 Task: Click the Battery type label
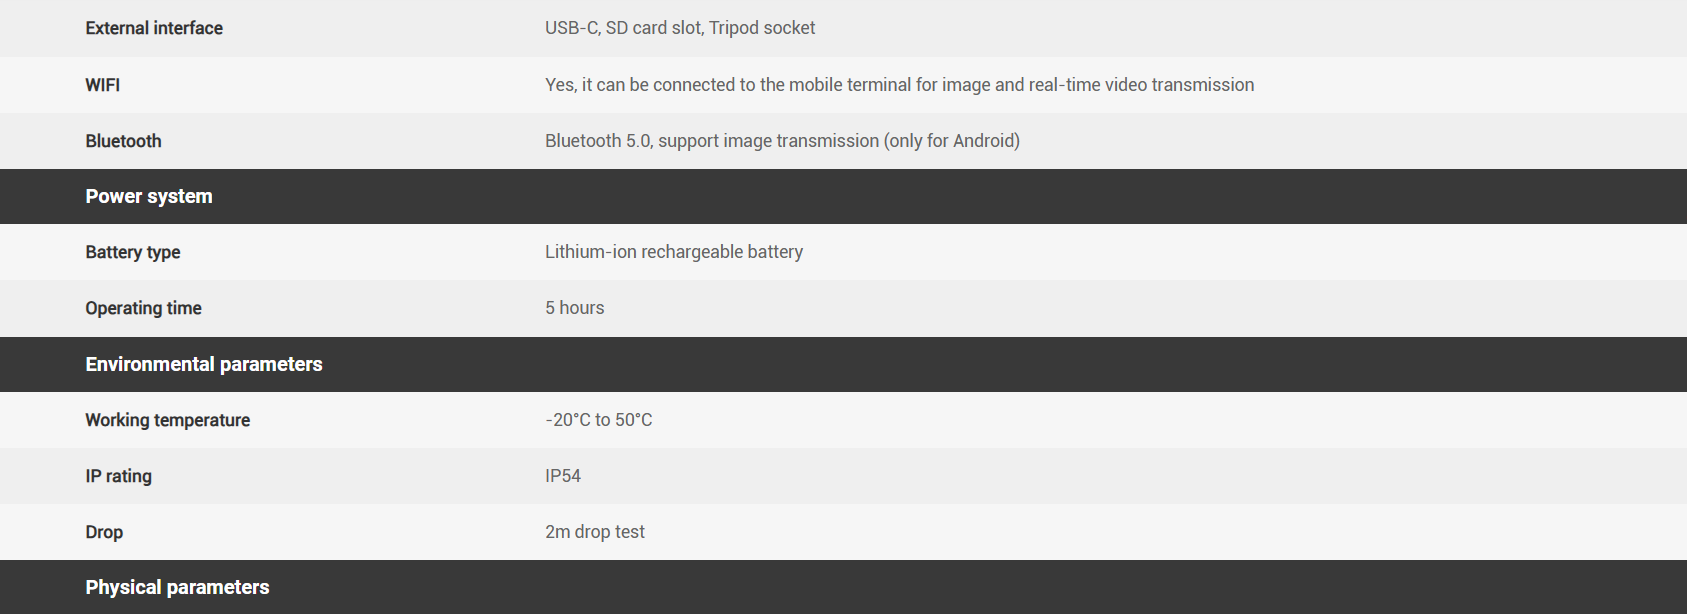(133, 252)
